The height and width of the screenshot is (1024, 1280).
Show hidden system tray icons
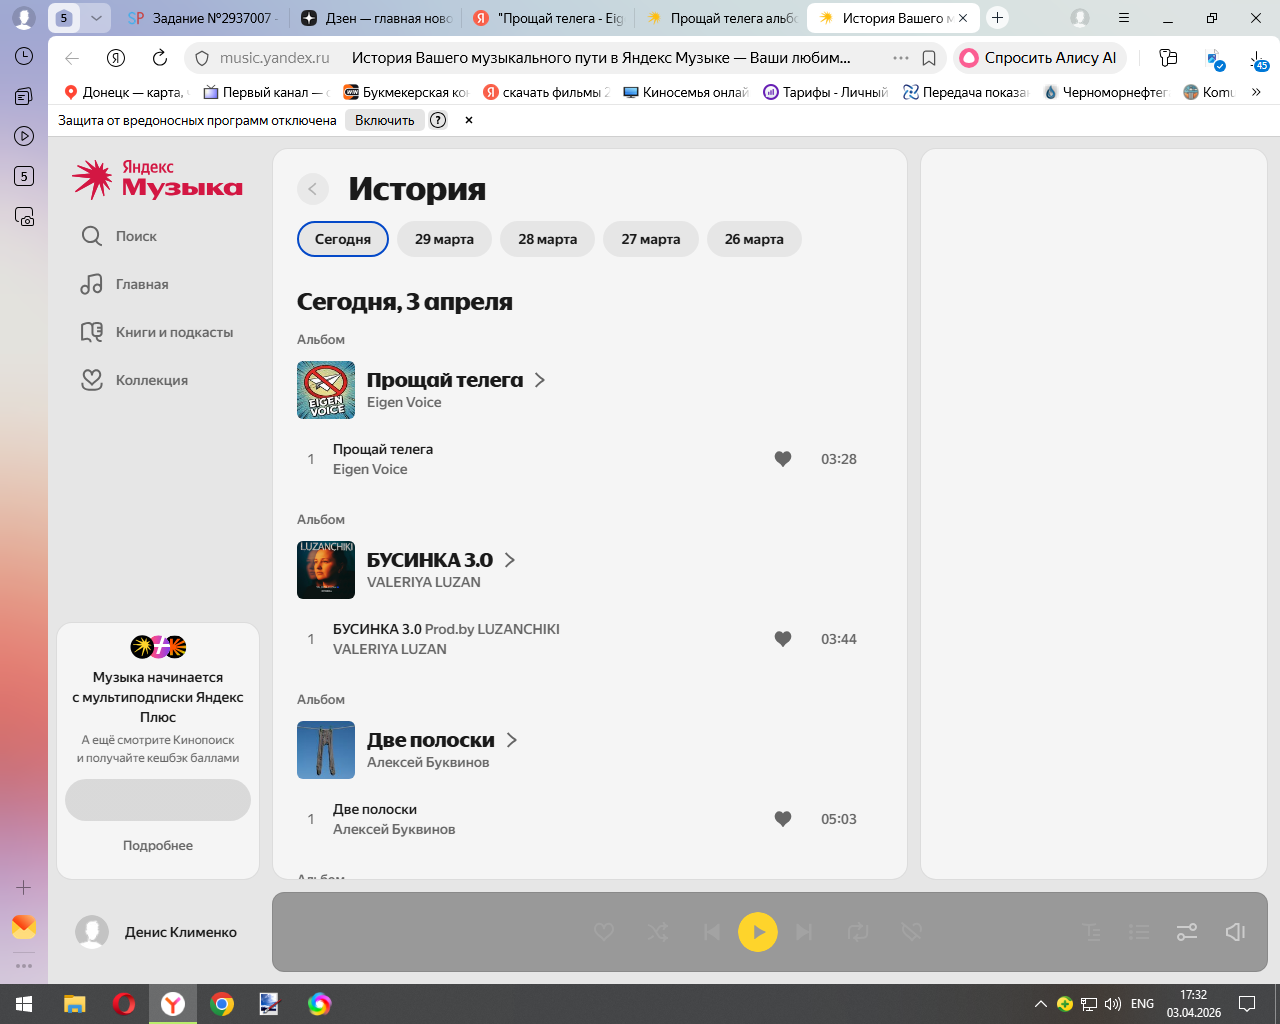coord(1041,1004)
